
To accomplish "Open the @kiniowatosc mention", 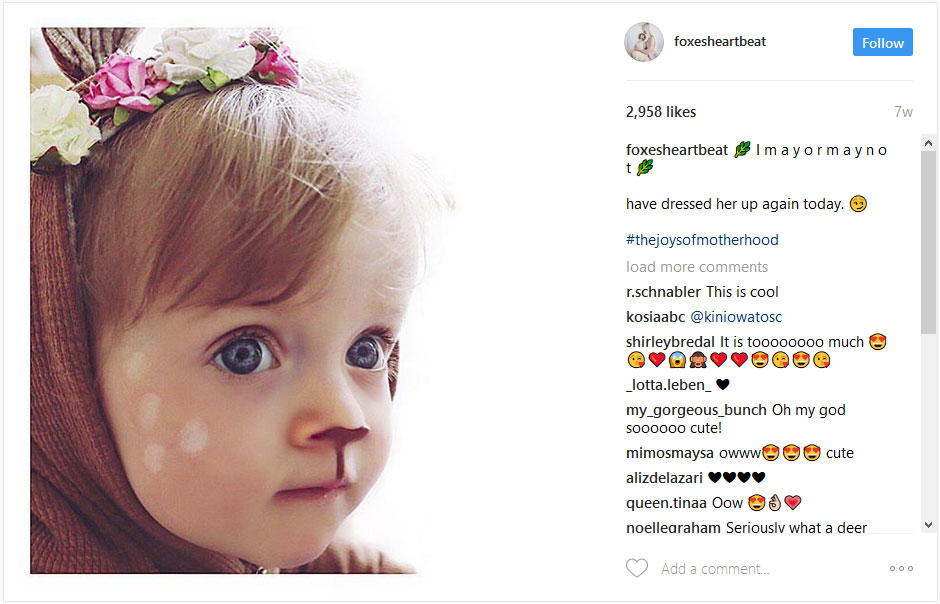I will point(736,316).
